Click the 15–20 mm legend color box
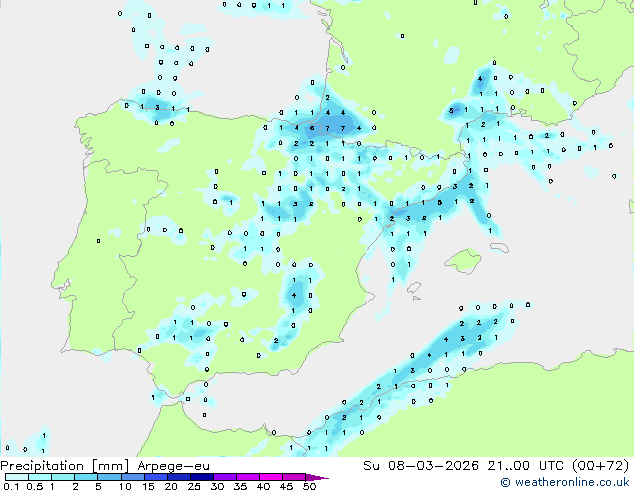The width and height of the screenshot is (634, 490). [156, 477]
